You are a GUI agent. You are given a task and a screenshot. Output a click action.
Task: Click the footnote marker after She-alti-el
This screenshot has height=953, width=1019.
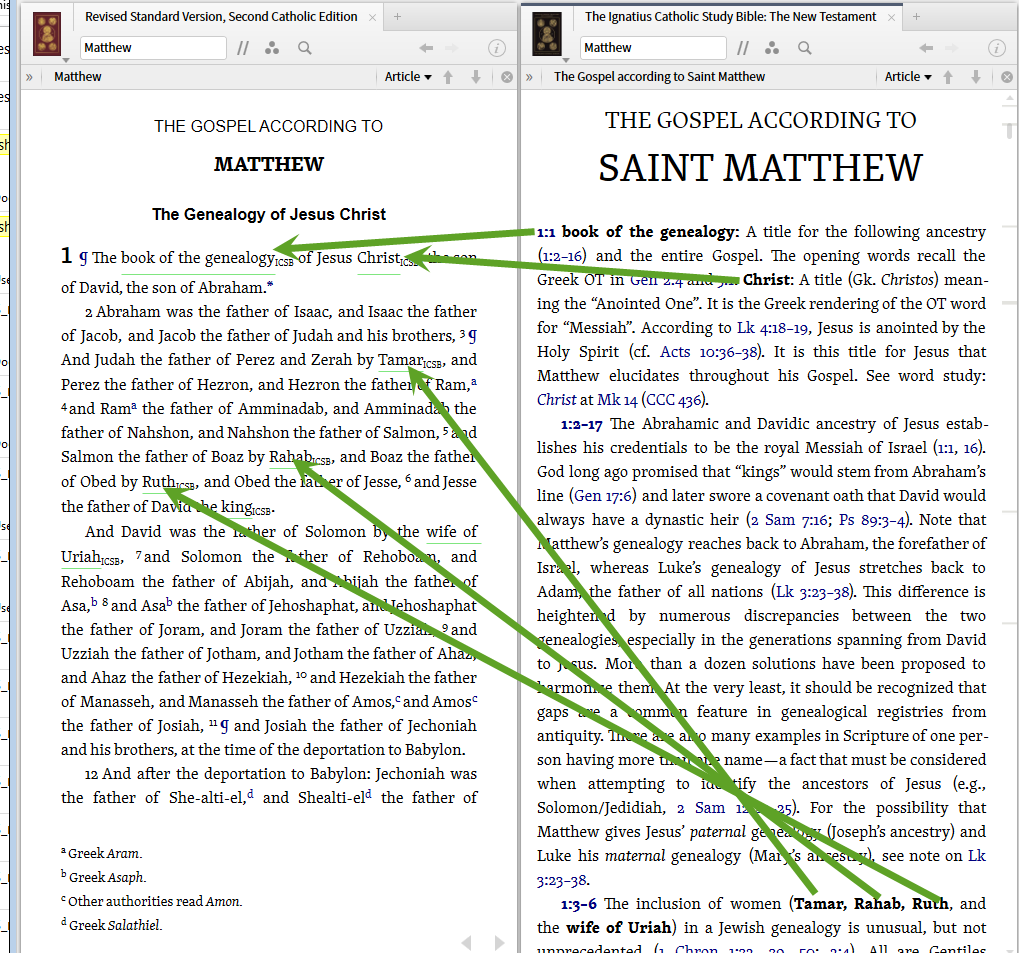click(250, 794)
